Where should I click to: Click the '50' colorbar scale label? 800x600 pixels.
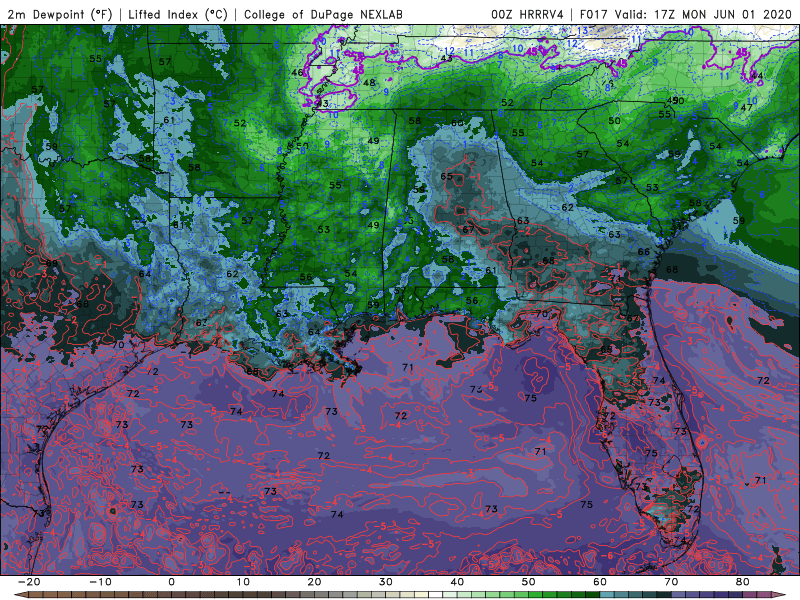pyautogui.click(x=529, y=582)
